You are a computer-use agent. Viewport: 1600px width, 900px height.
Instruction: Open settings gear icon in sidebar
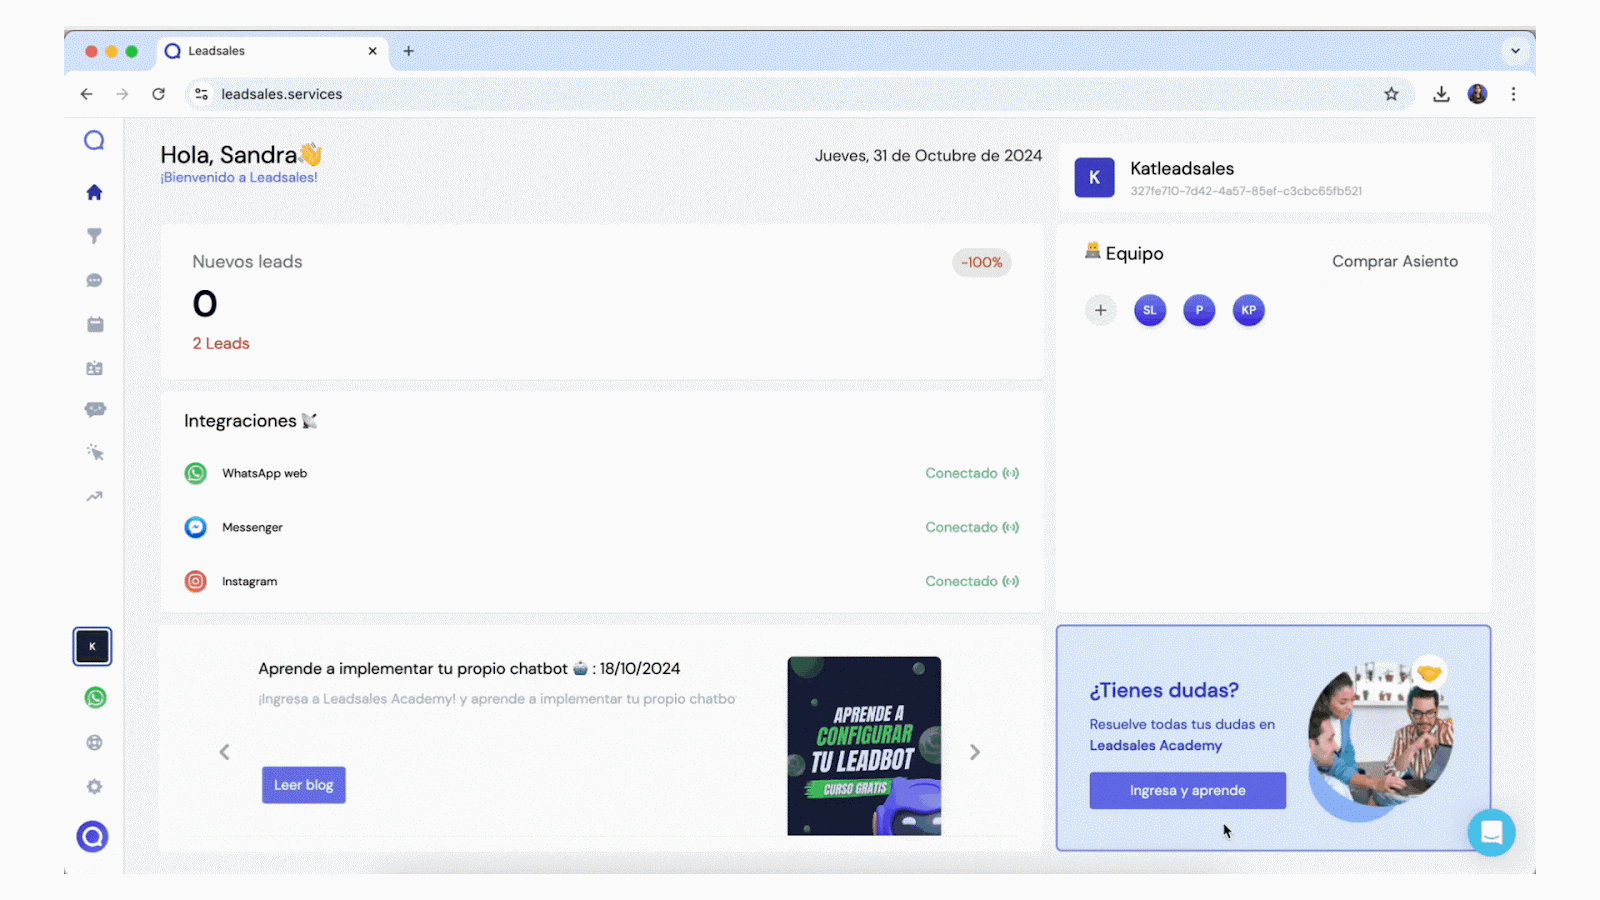(94, 787)
